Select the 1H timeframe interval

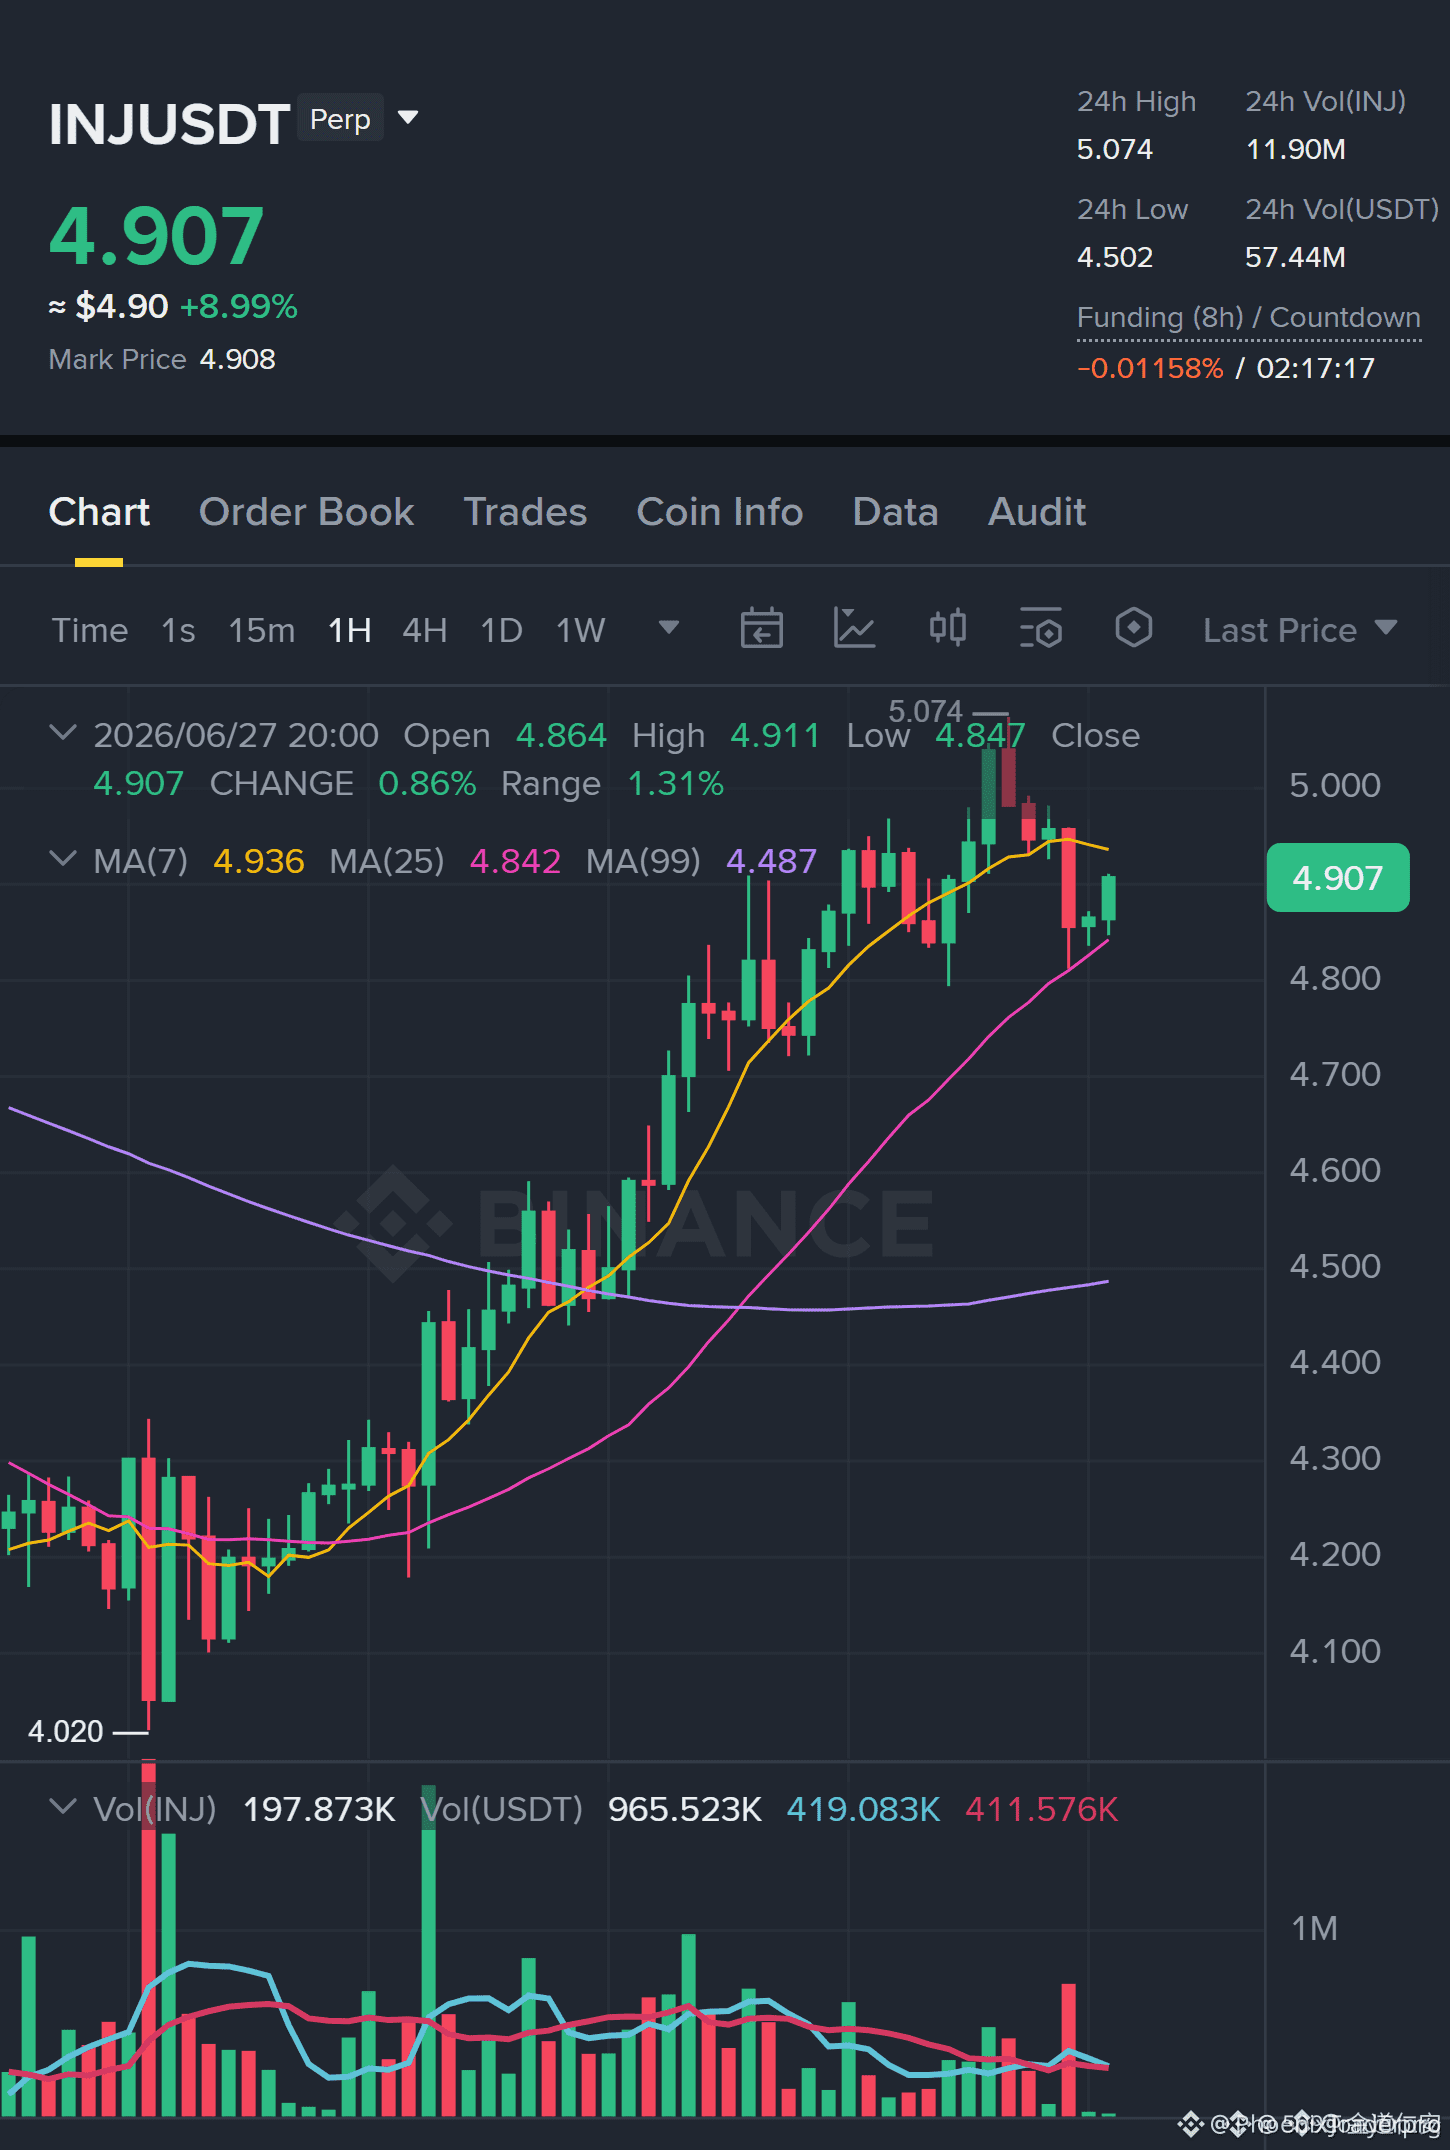click(349, 630)
